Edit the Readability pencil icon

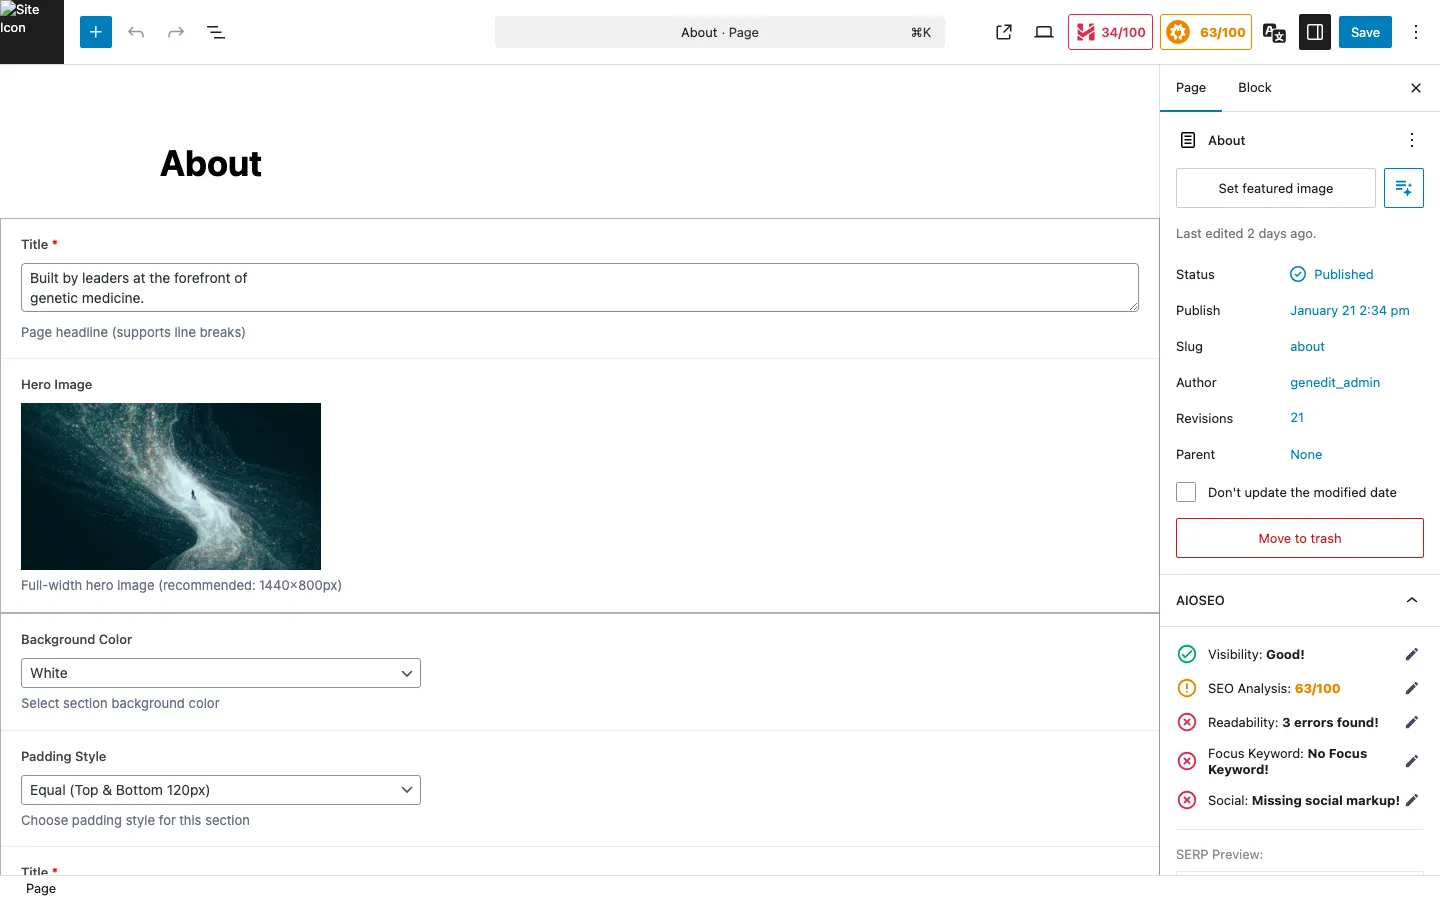(1412, 722)
